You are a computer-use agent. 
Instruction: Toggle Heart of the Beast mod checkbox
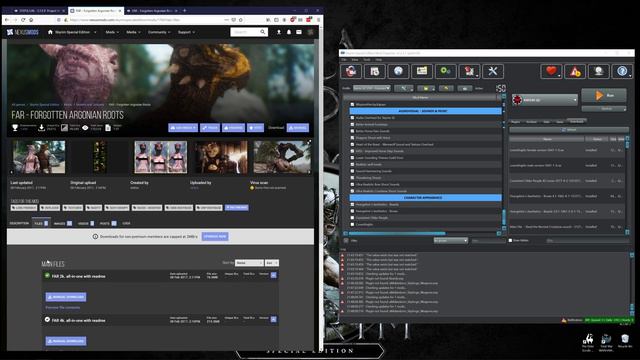point(352,144)
